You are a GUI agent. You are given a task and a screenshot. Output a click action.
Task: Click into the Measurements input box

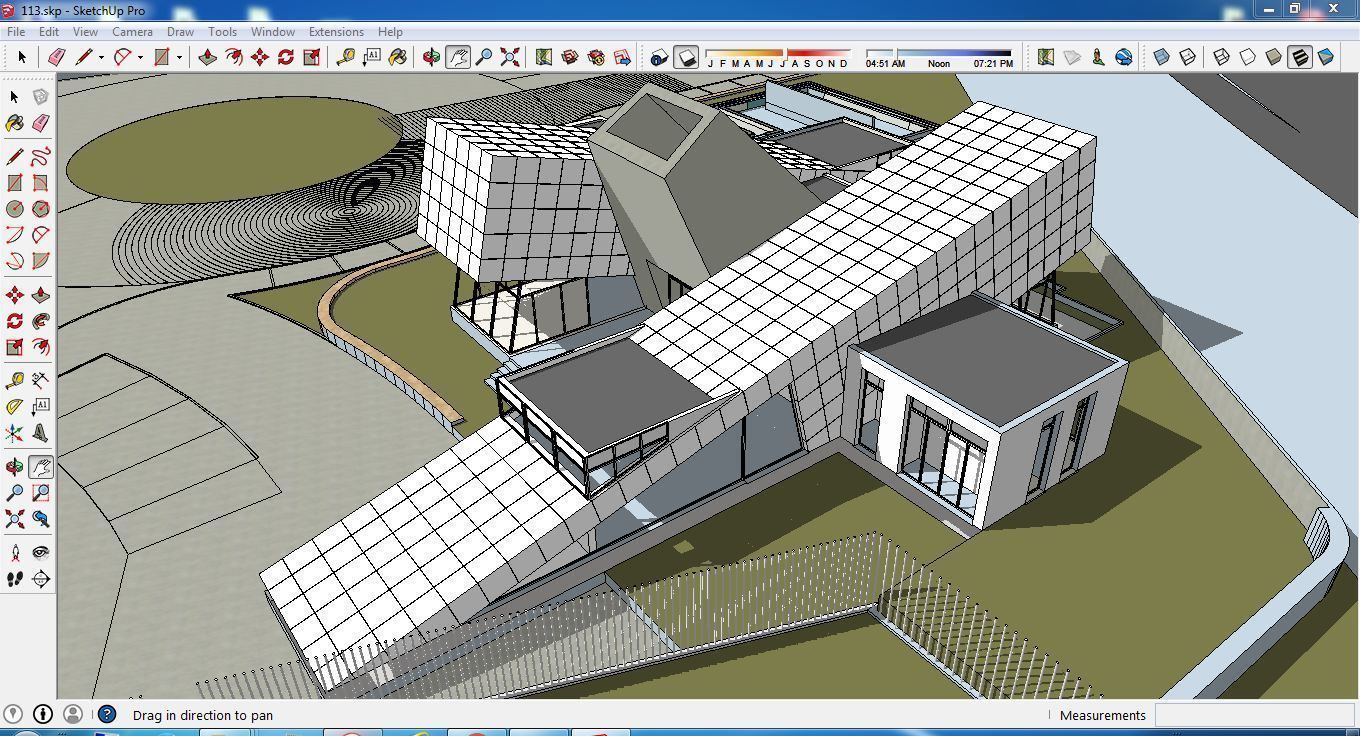point(1254,715)
